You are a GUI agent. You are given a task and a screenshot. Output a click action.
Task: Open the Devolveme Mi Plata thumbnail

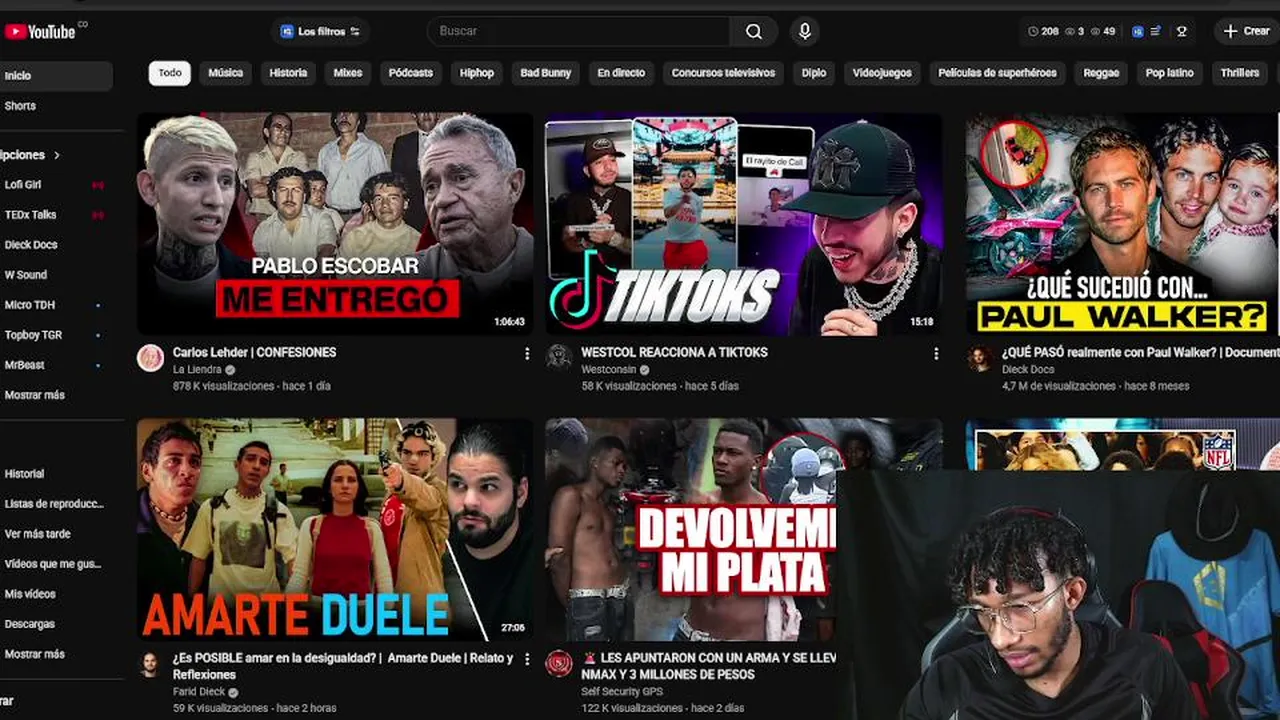691,530
